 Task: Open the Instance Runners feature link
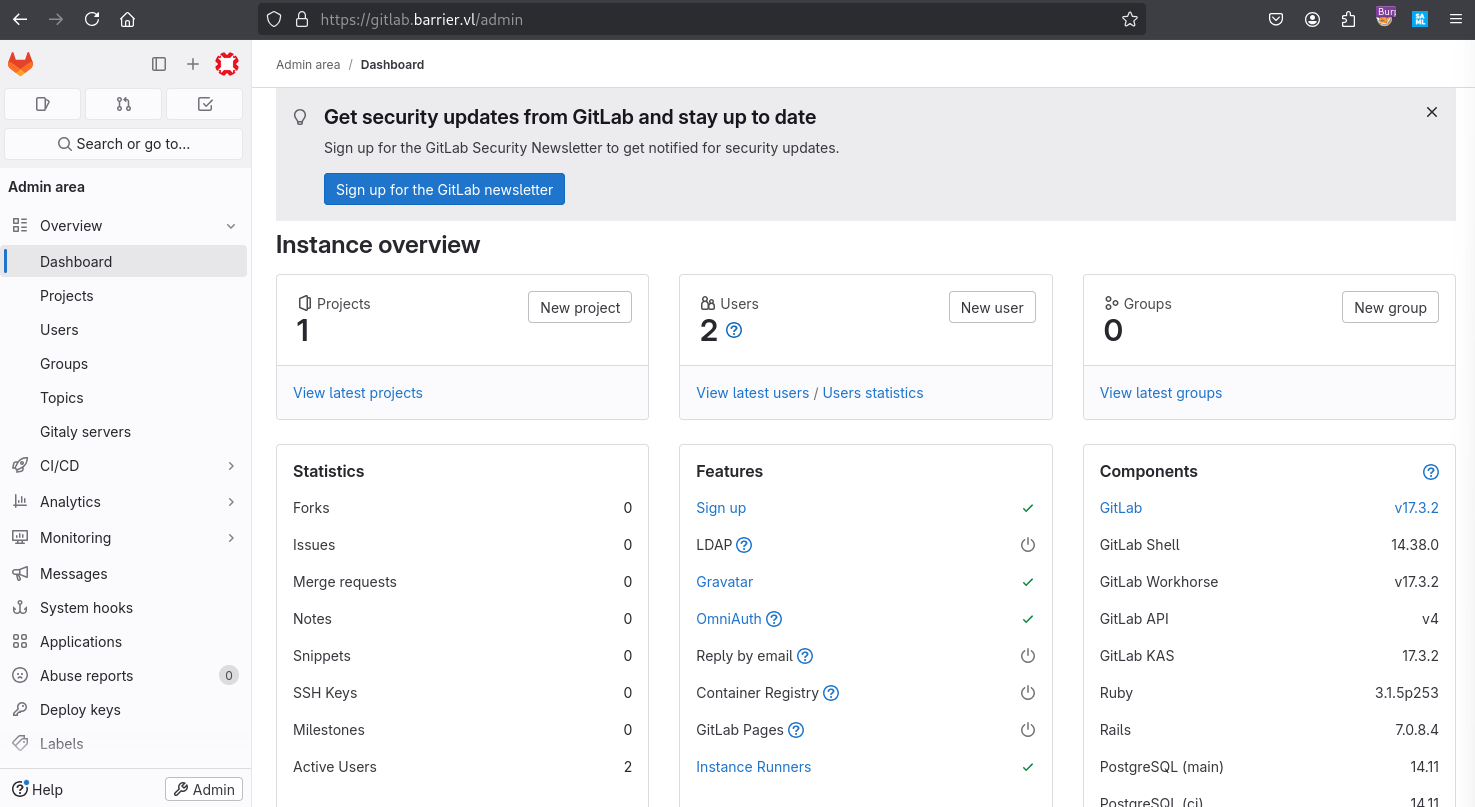click(x=753, y=767)
